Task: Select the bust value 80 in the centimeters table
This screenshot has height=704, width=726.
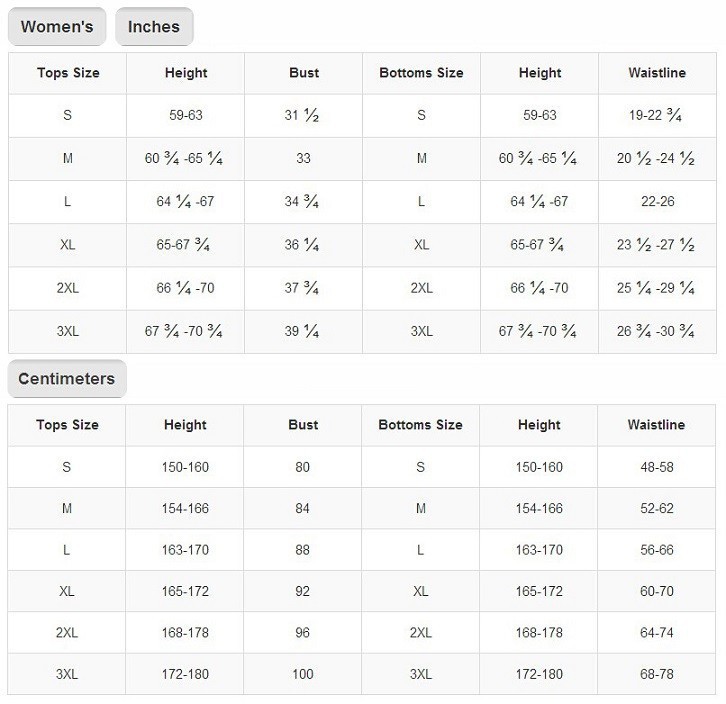Action: (302, 467)
